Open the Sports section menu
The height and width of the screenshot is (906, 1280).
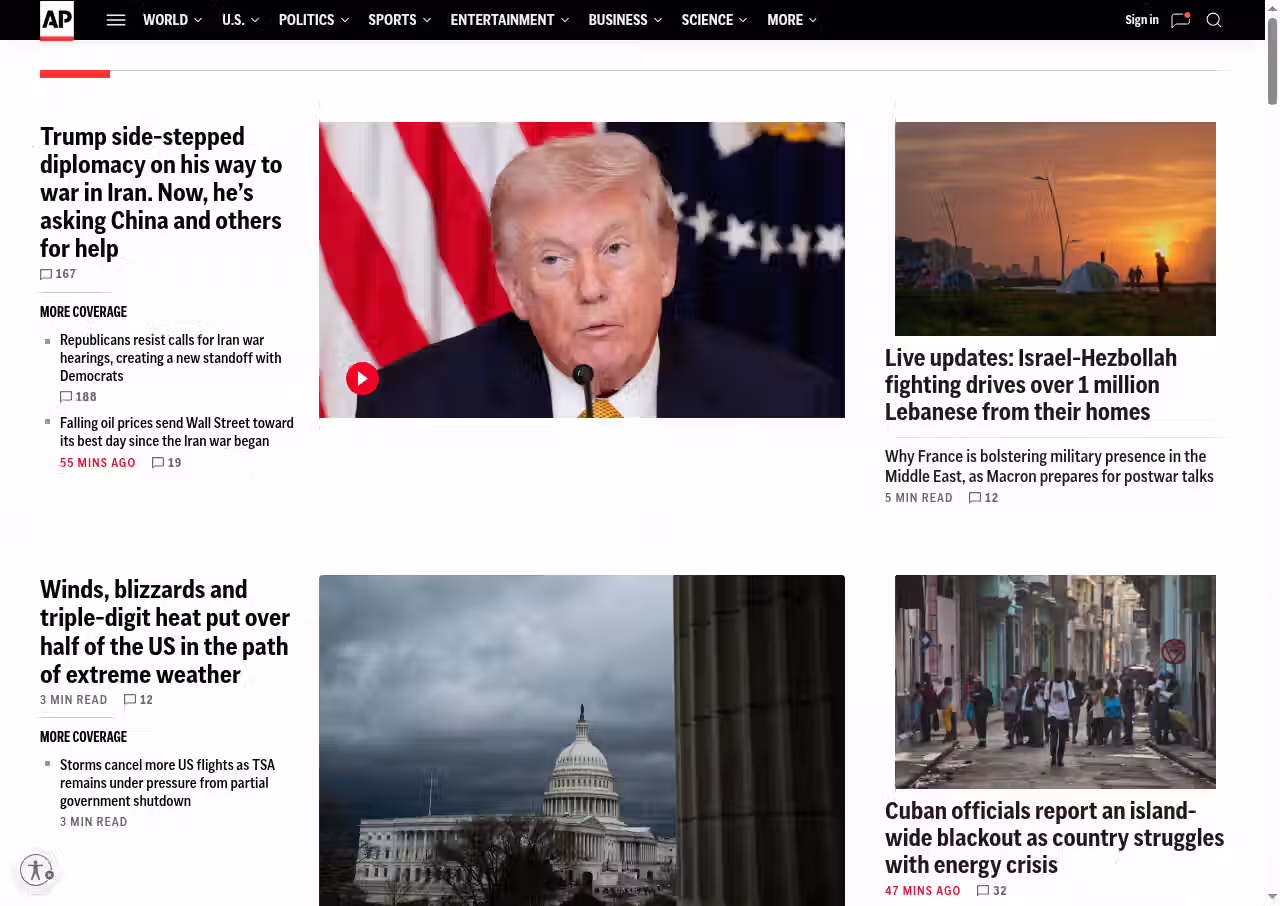(399, 20)
